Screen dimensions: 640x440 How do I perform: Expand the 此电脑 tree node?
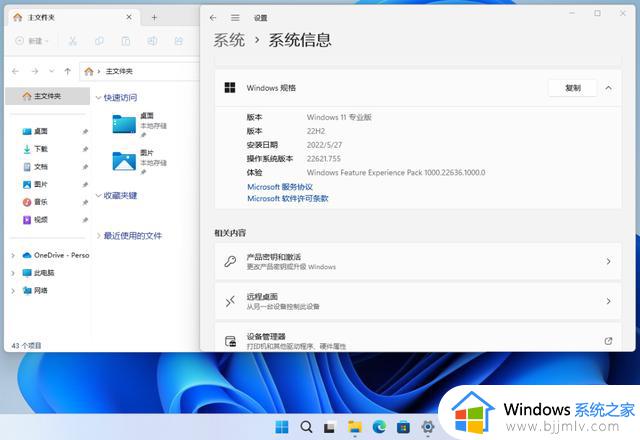pos(13,273)
